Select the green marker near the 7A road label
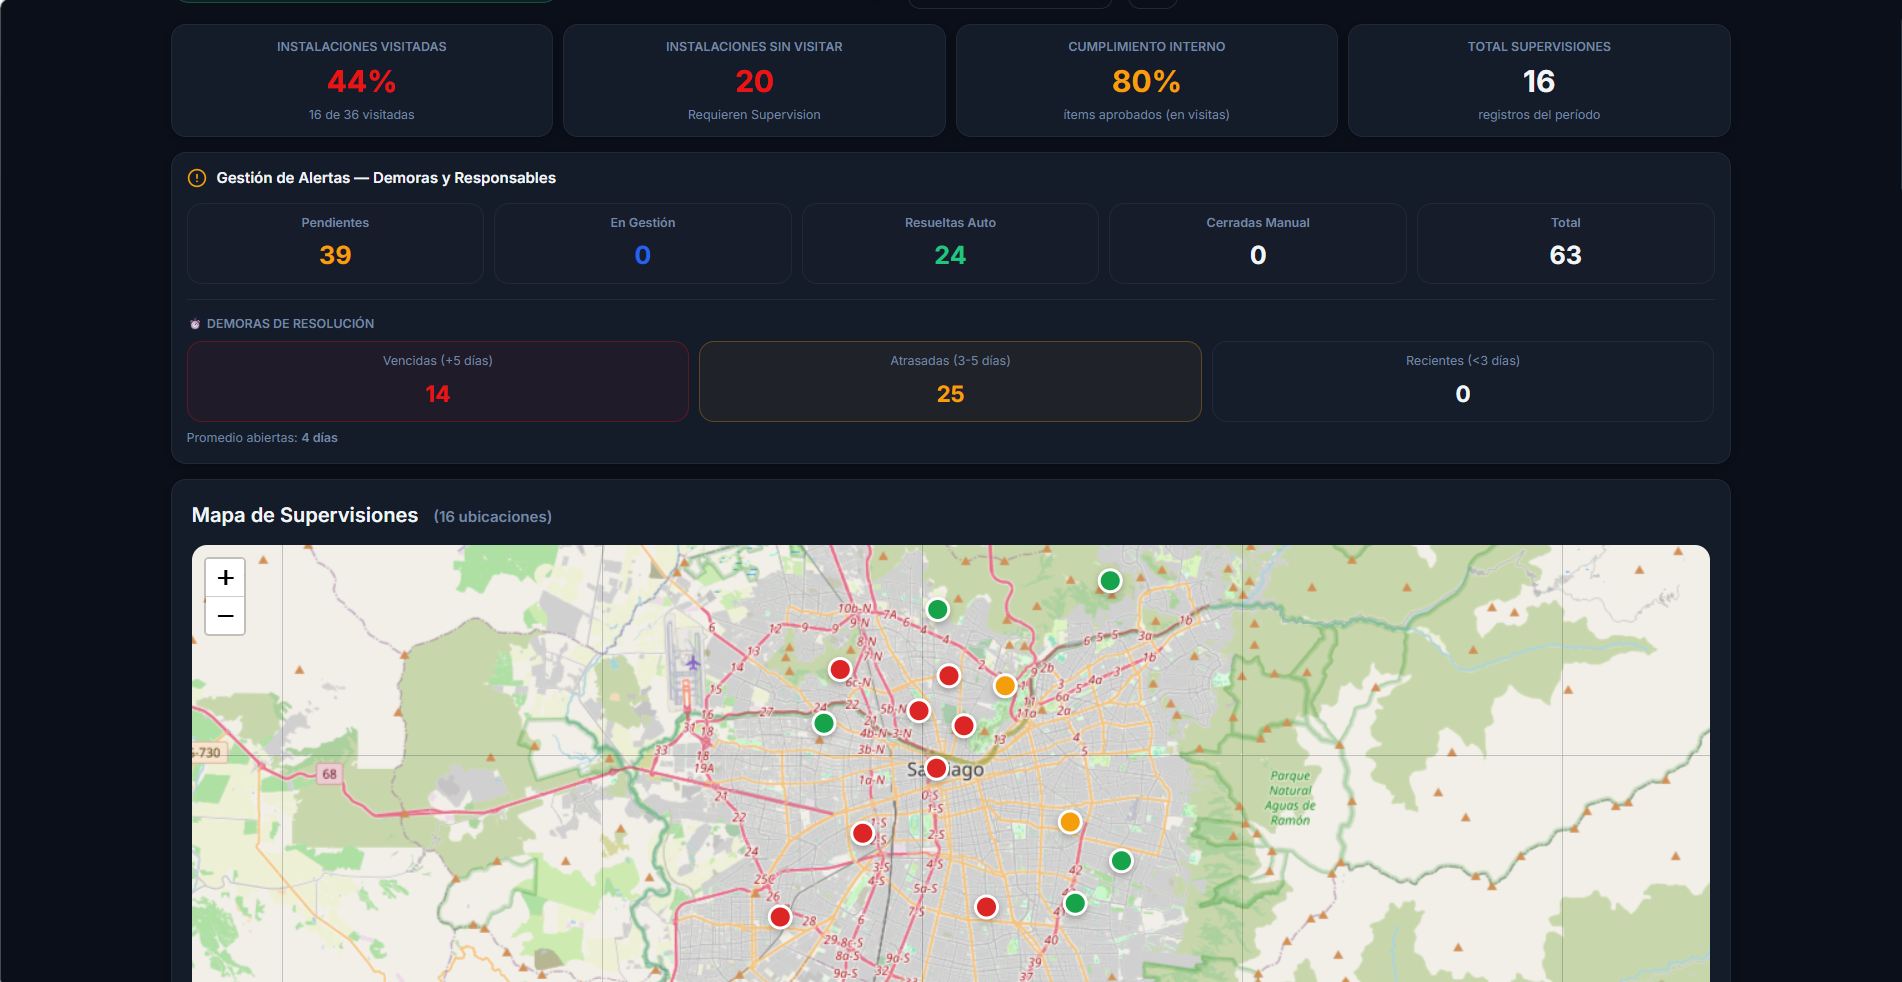This screenshot has width=1902, height=982. [x=937, y=609]
